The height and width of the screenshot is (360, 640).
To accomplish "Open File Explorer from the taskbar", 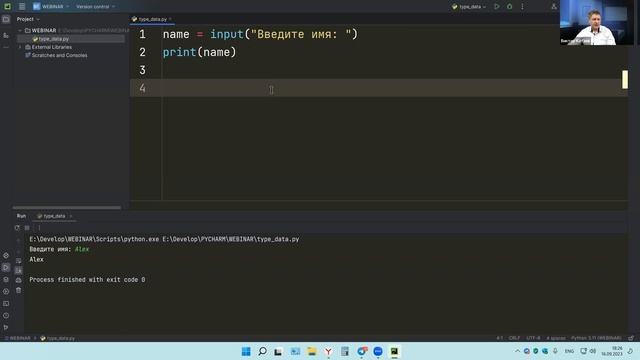I will pos(312,351).
